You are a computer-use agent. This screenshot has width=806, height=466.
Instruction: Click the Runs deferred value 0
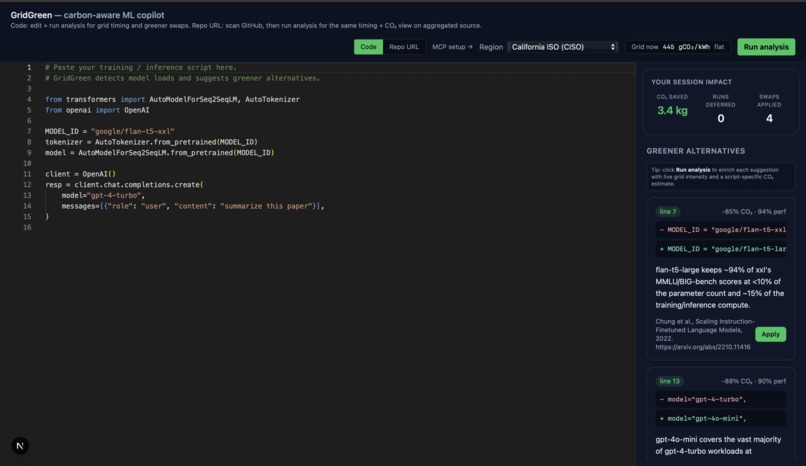[721, 119]
